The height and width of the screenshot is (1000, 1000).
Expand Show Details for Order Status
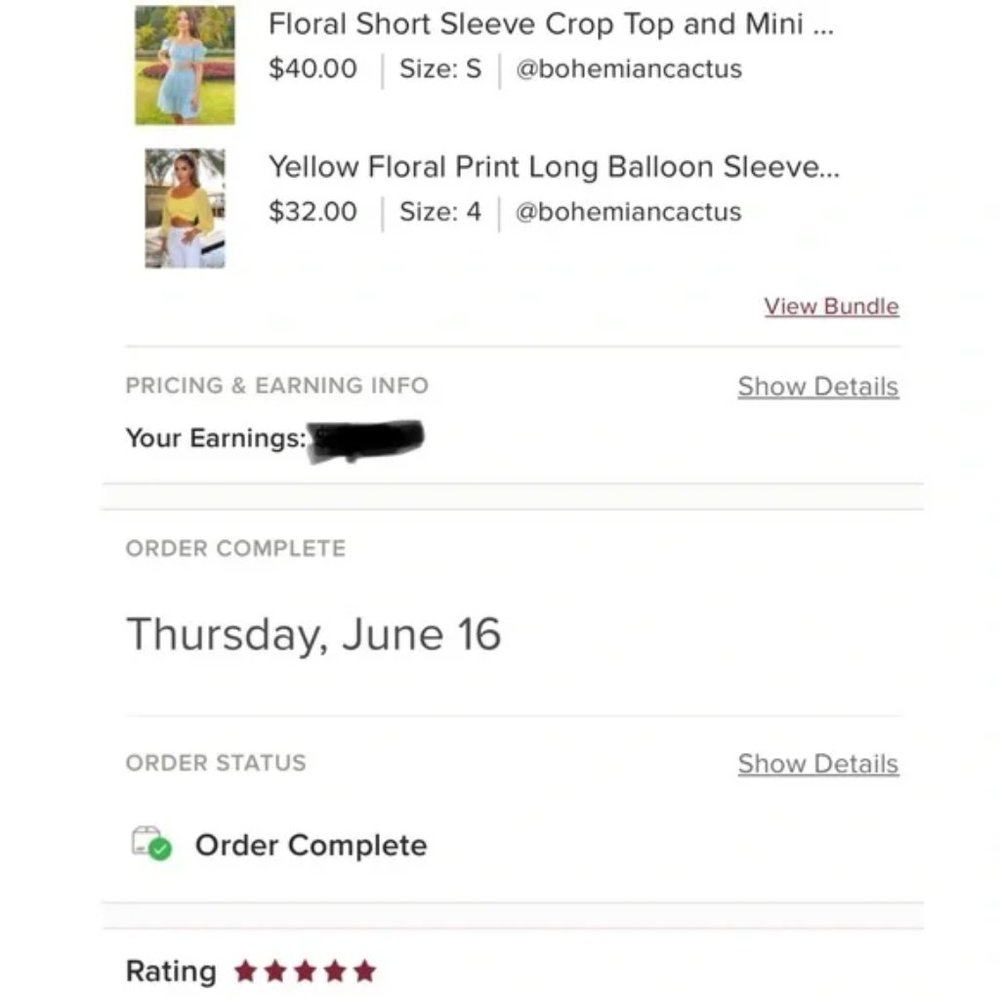[818, 764]
